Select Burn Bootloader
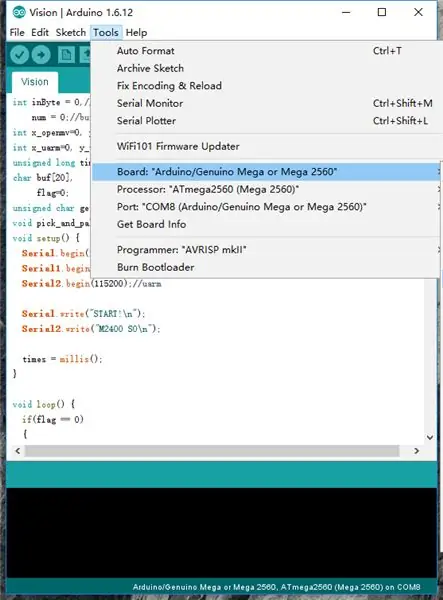443x600 pixels. pos(267,267)
